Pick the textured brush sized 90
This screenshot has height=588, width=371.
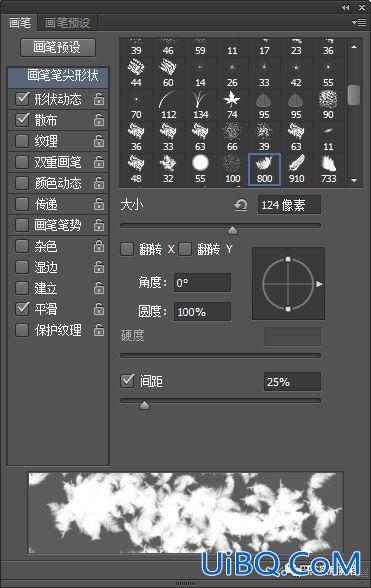click(x=328, y=105)
